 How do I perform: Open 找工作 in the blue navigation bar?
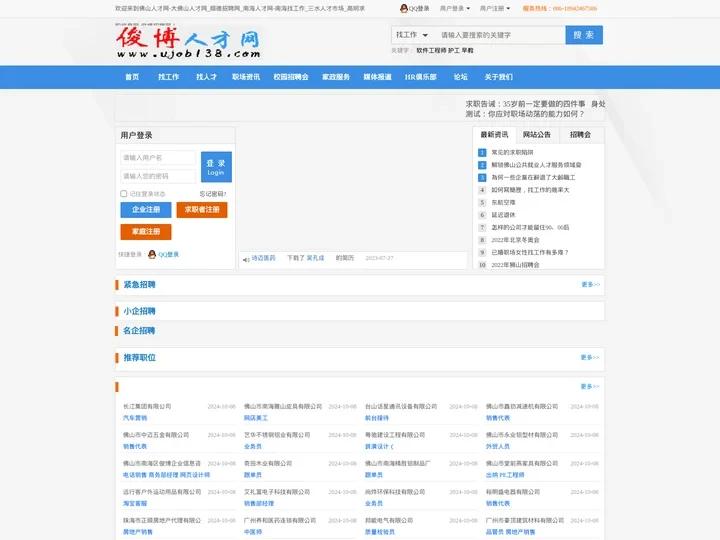pos(169,77)
